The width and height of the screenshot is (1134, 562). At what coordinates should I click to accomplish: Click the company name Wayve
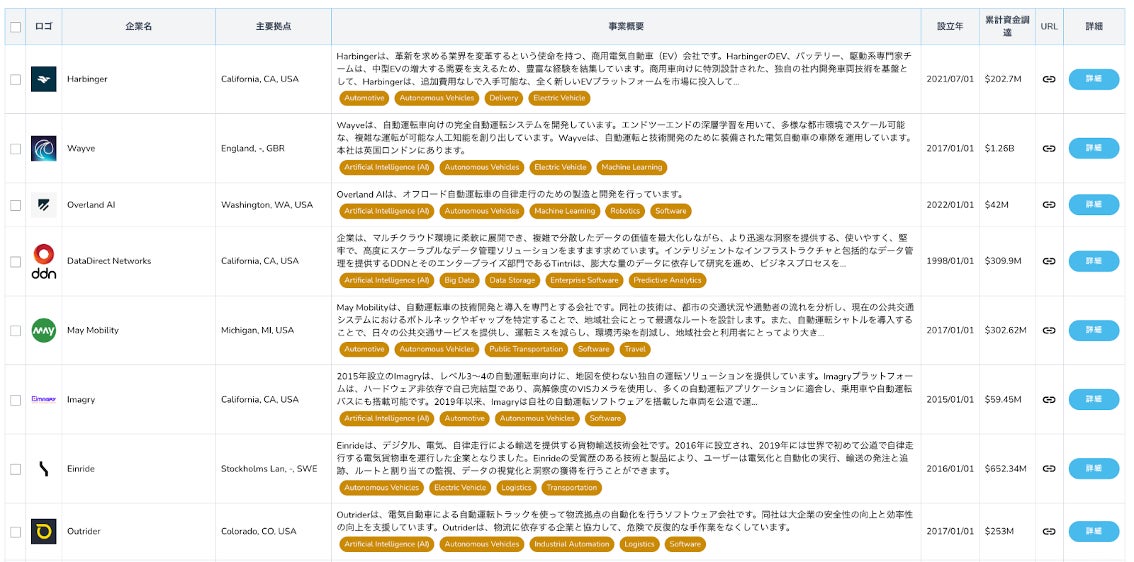point(81,148)
